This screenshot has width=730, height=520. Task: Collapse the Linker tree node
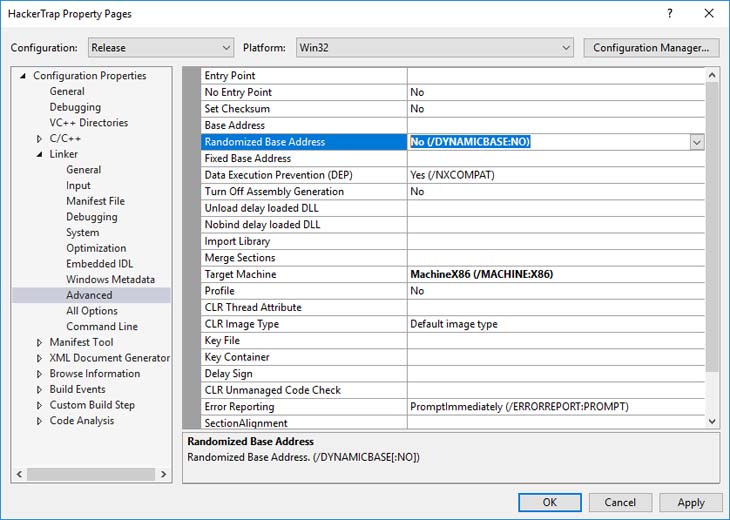[x=40, y=154]
